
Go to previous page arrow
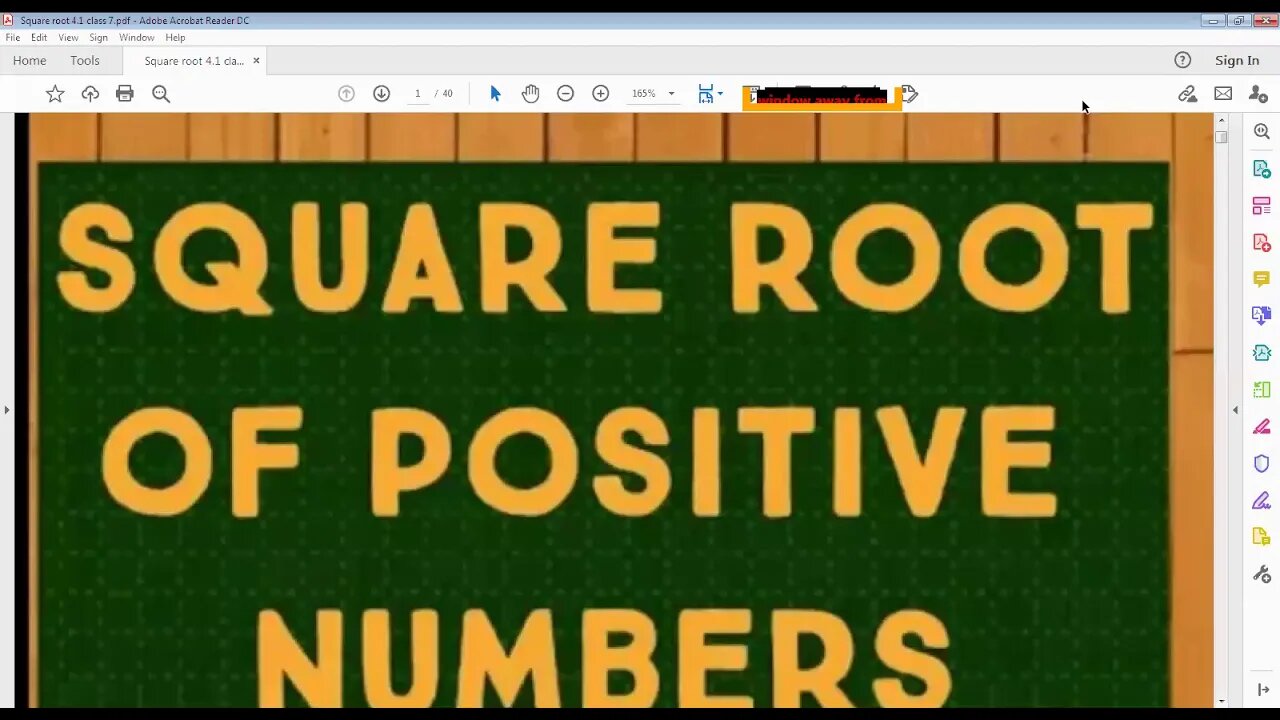tap(346, 93)
